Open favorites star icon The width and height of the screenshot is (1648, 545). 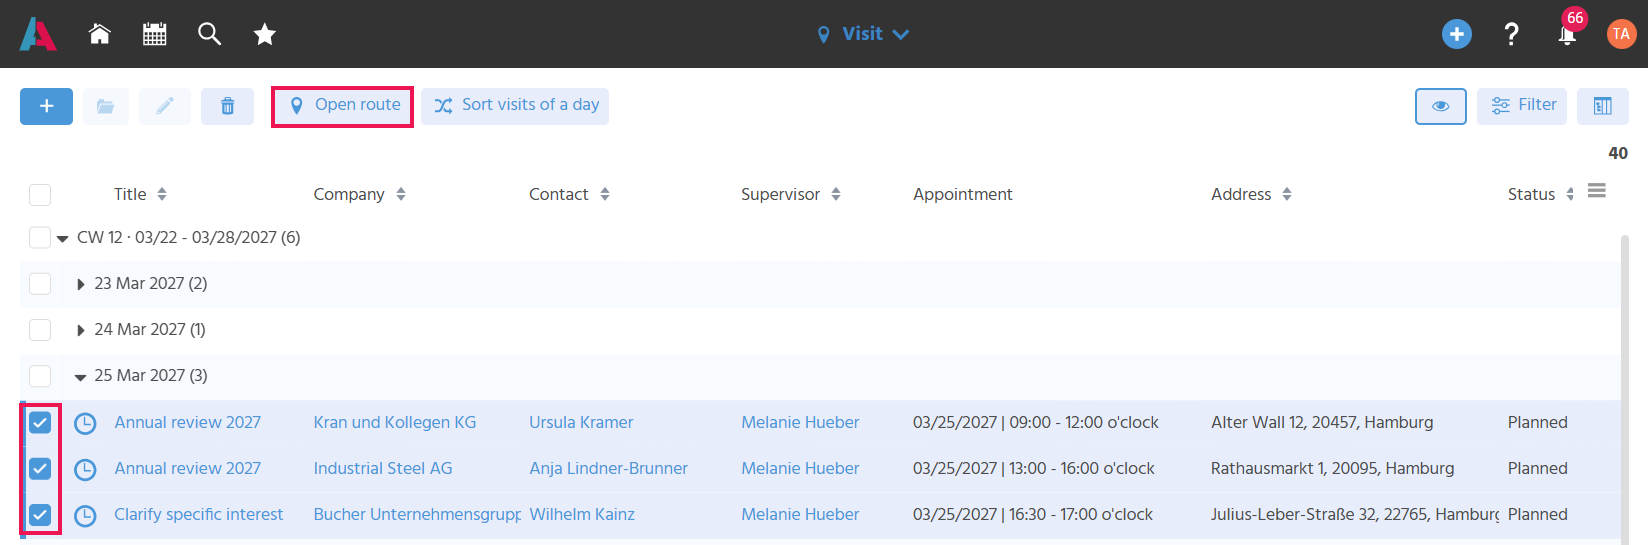click(264, 34)
